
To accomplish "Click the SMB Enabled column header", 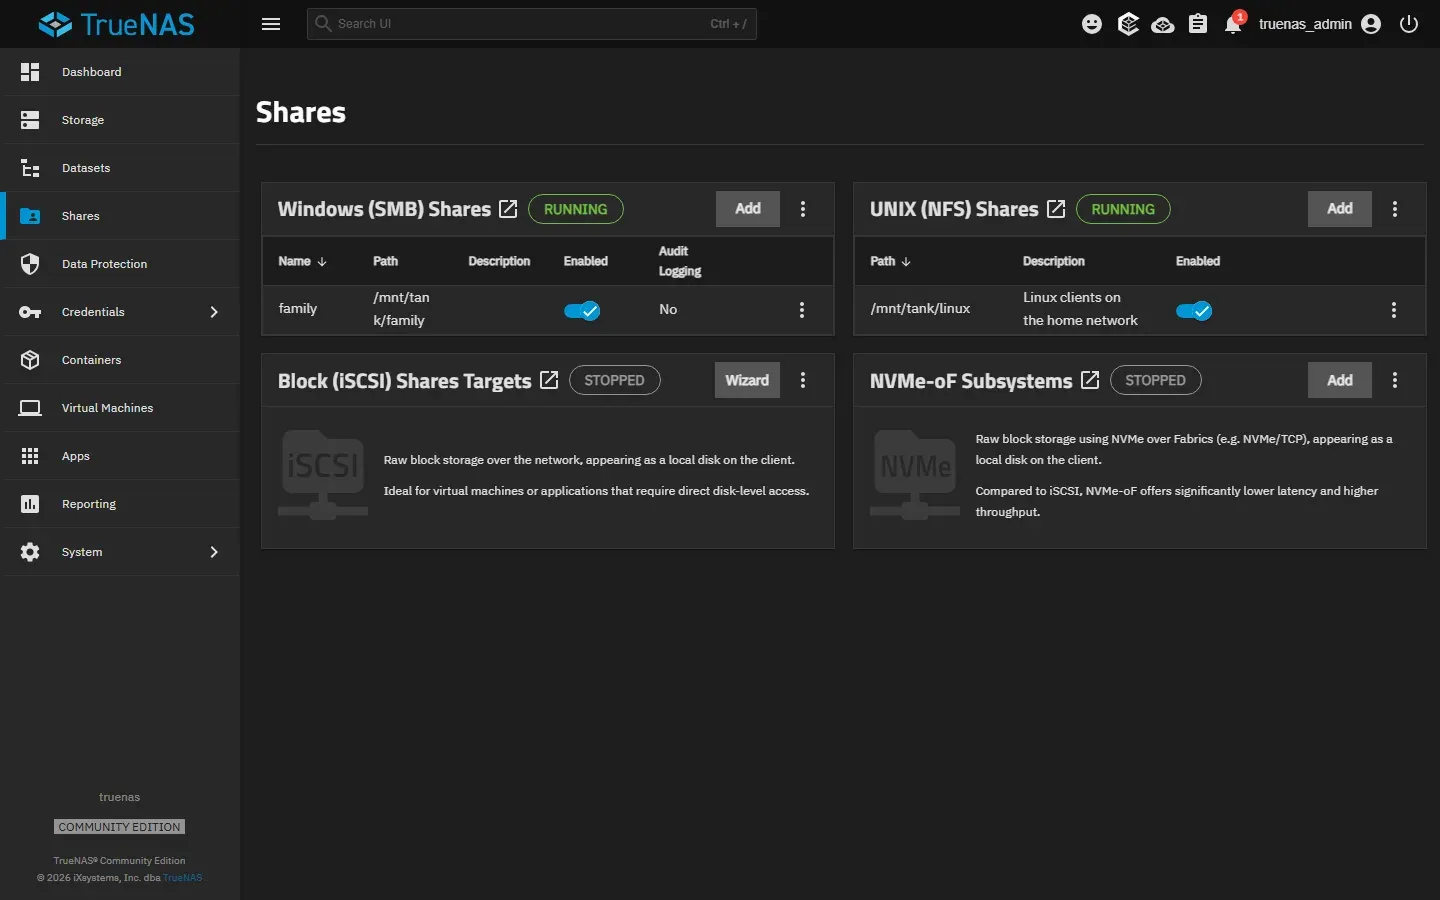I will pos(585,261).
